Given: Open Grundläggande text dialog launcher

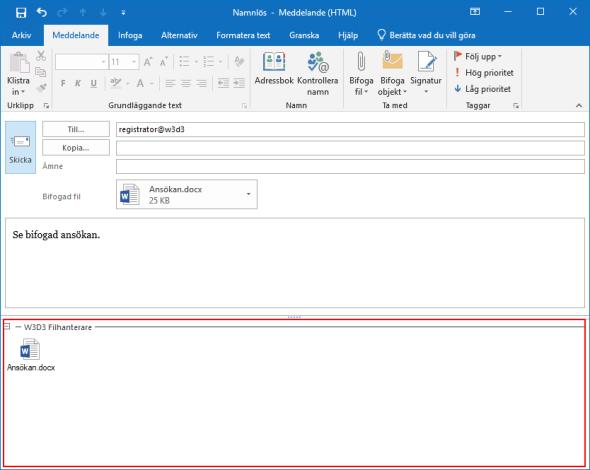Looking at the screenshot, I should [x=244, y=106].
